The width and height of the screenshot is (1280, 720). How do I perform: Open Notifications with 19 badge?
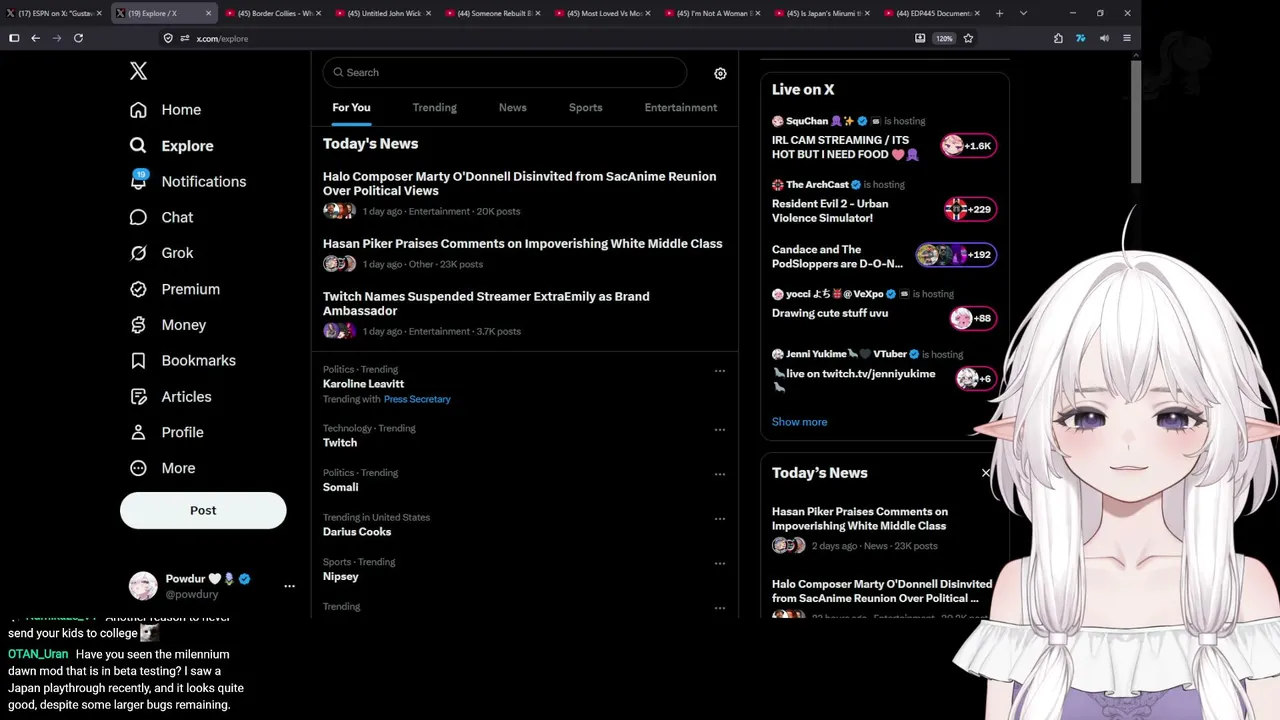coord(188,181)
